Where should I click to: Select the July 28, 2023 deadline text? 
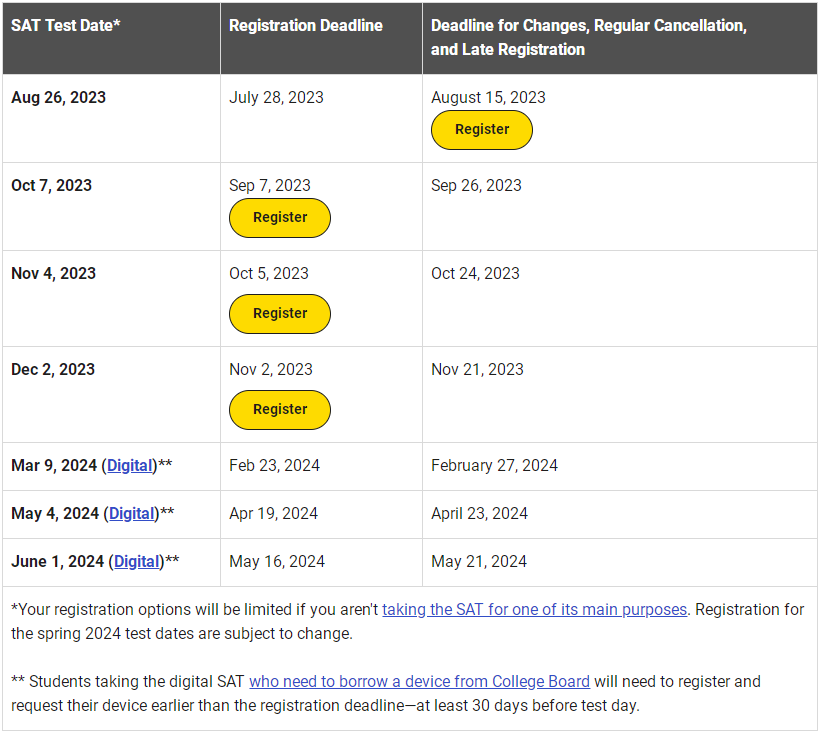276,97
